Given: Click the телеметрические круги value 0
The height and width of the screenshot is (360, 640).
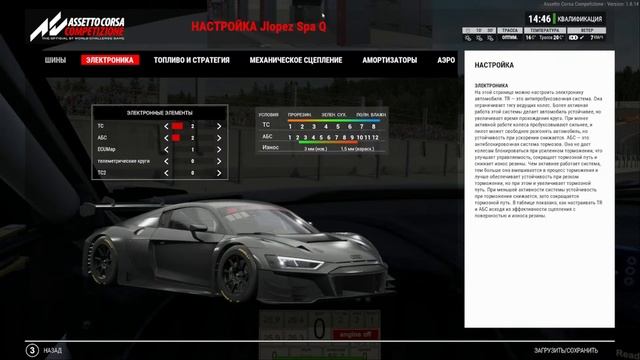Looking at the screenshot, I should [x=193, y=161].
